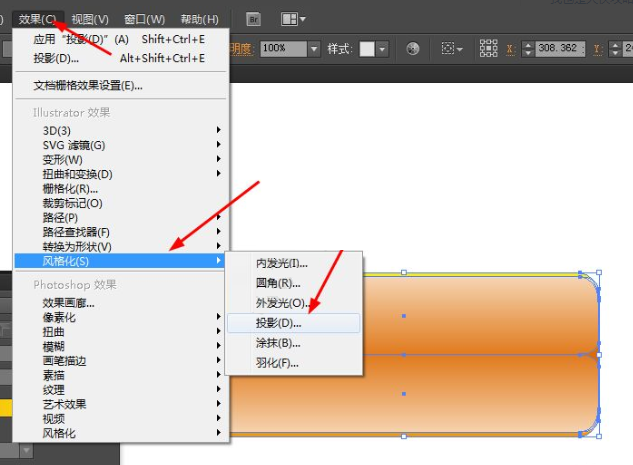Expand the 像素化 submenu

[x=121, y=317]
